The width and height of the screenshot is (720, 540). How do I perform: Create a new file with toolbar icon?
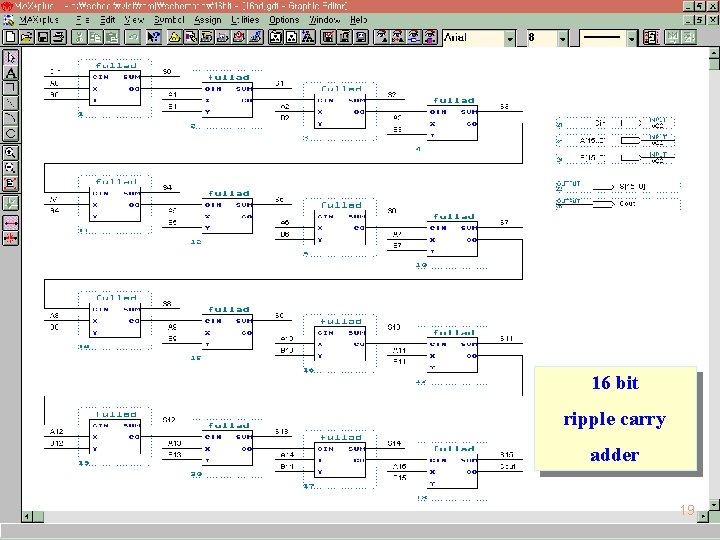point(10,37)
